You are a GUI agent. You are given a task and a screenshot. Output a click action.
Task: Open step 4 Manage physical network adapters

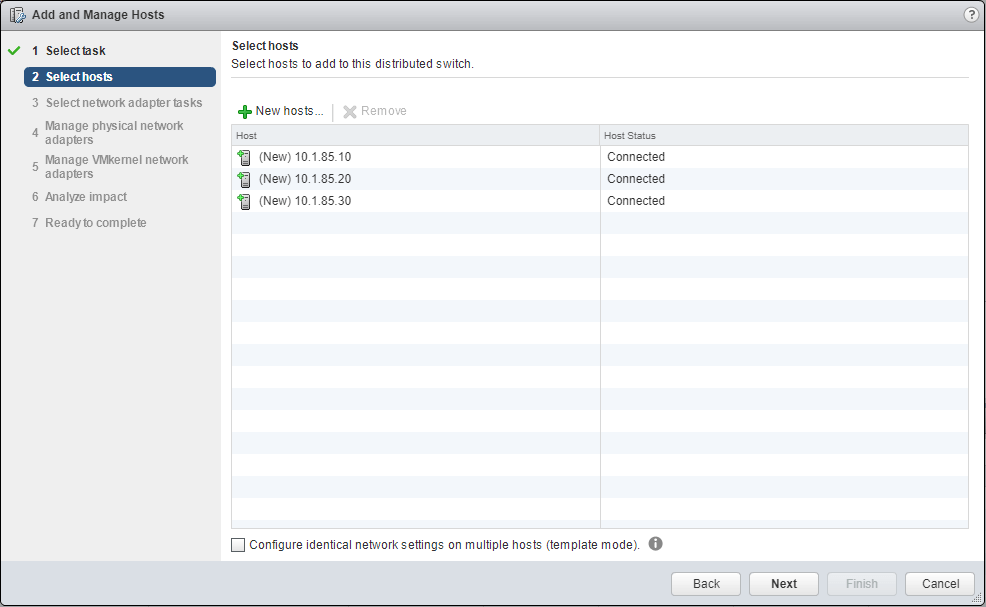[x=108, y=133]
